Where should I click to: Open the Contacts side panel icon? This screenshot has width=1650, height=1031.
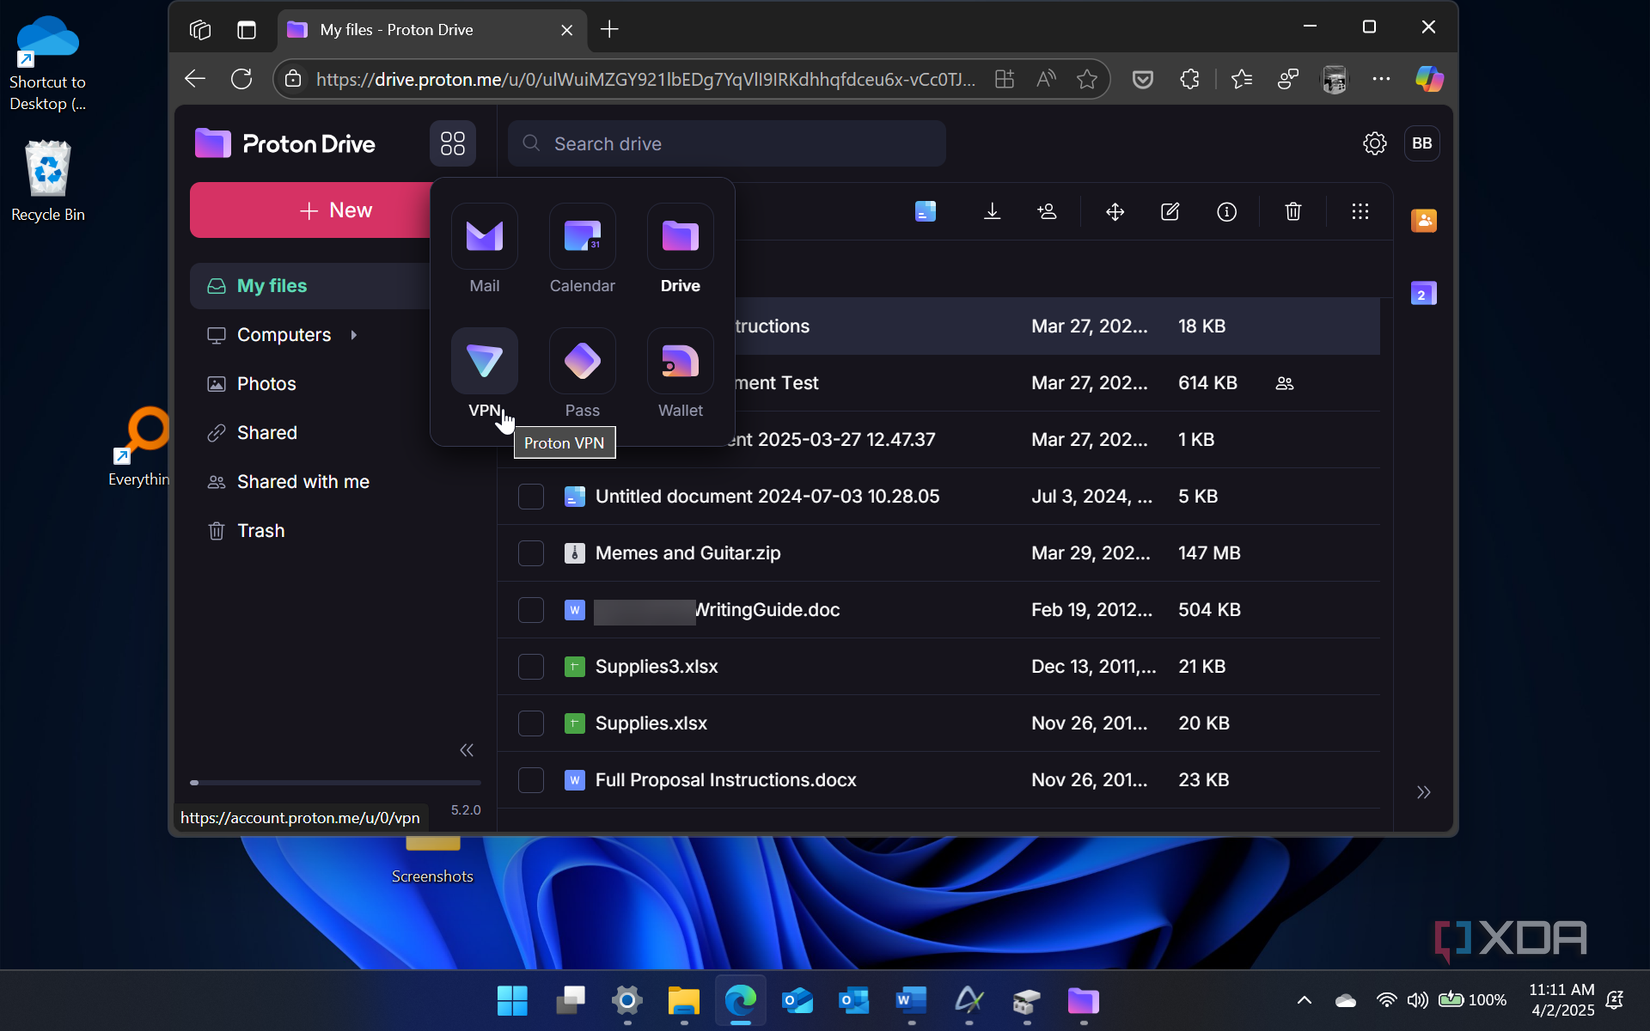click(x=1424, y=220)
